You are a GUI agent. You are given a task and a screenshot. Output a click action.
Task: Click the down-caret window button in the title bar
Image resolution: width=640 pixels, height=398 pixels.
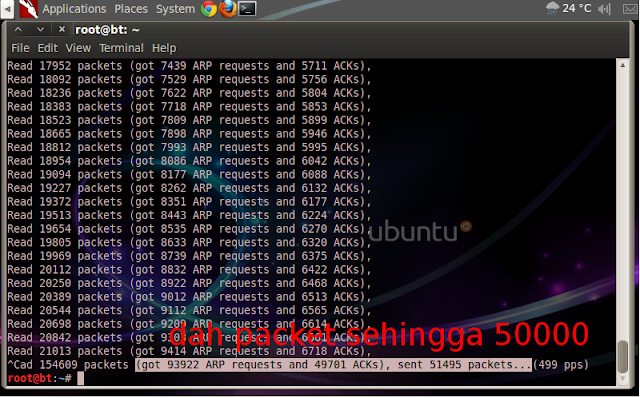pyautogui.click(x=40, y=29)
